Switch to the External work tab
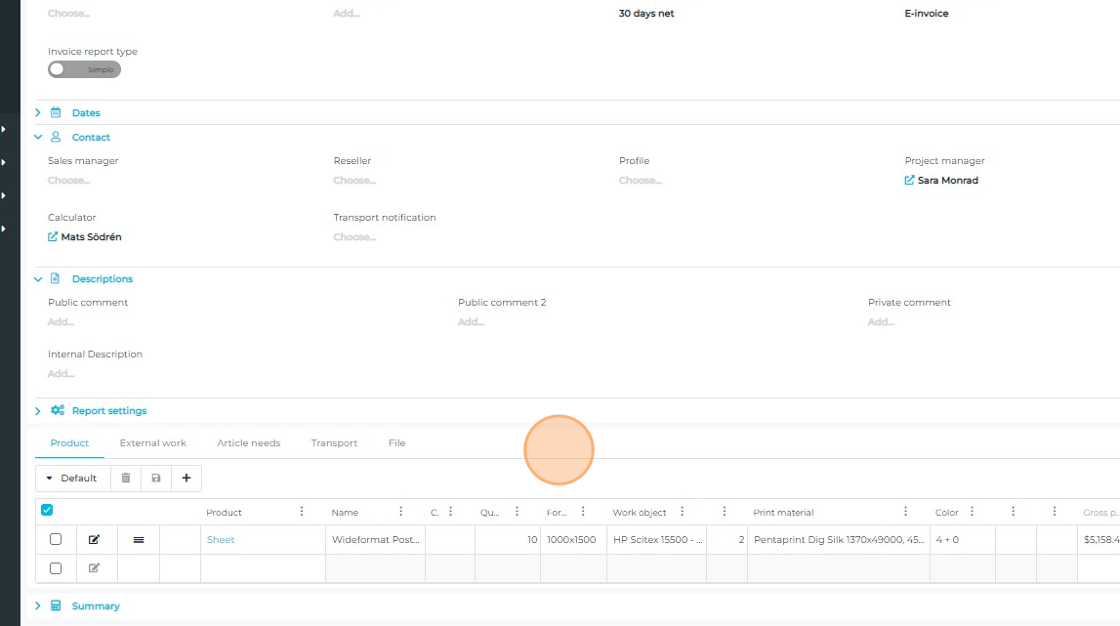The image size is (1120, 626). point(153,443)
